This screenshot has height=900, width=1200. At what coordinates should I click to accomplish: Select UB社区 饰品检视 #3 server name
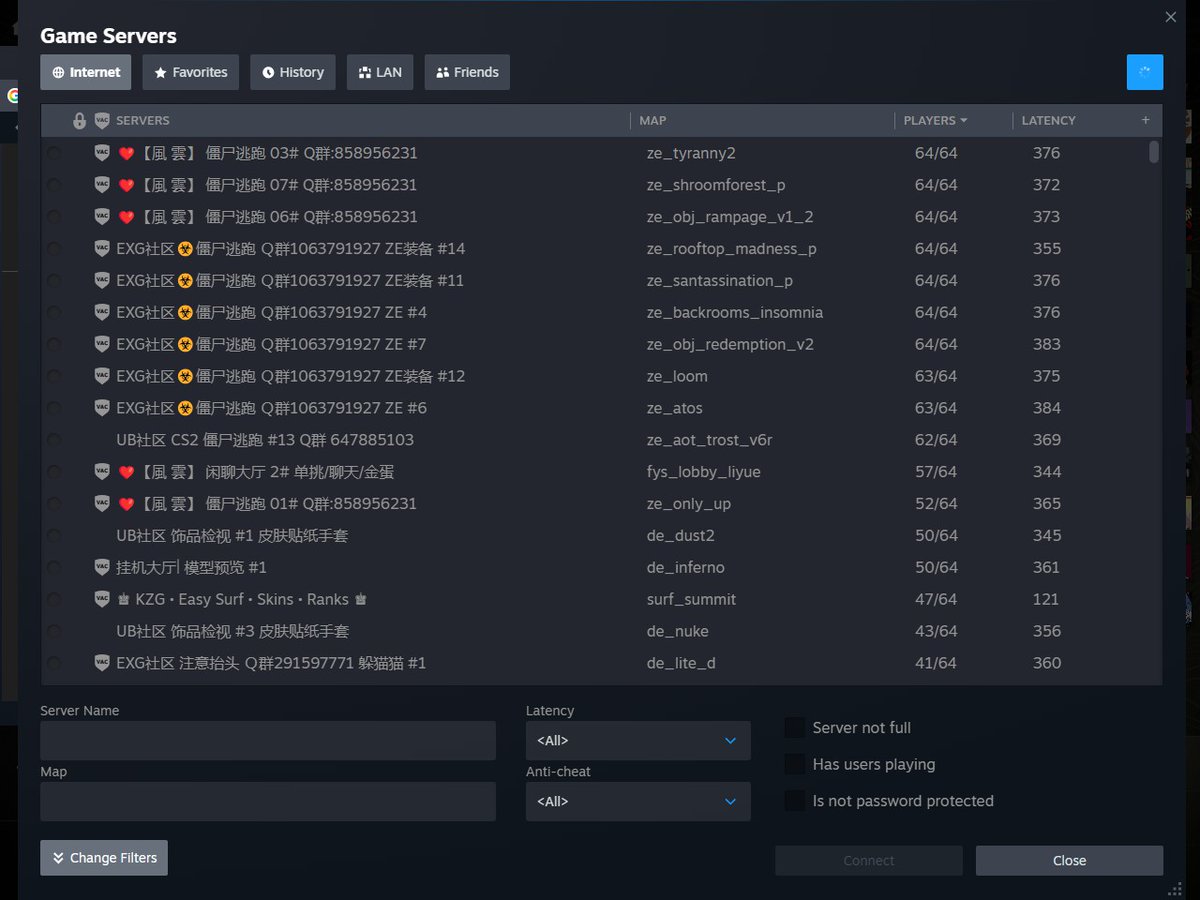tap(232, 631)
